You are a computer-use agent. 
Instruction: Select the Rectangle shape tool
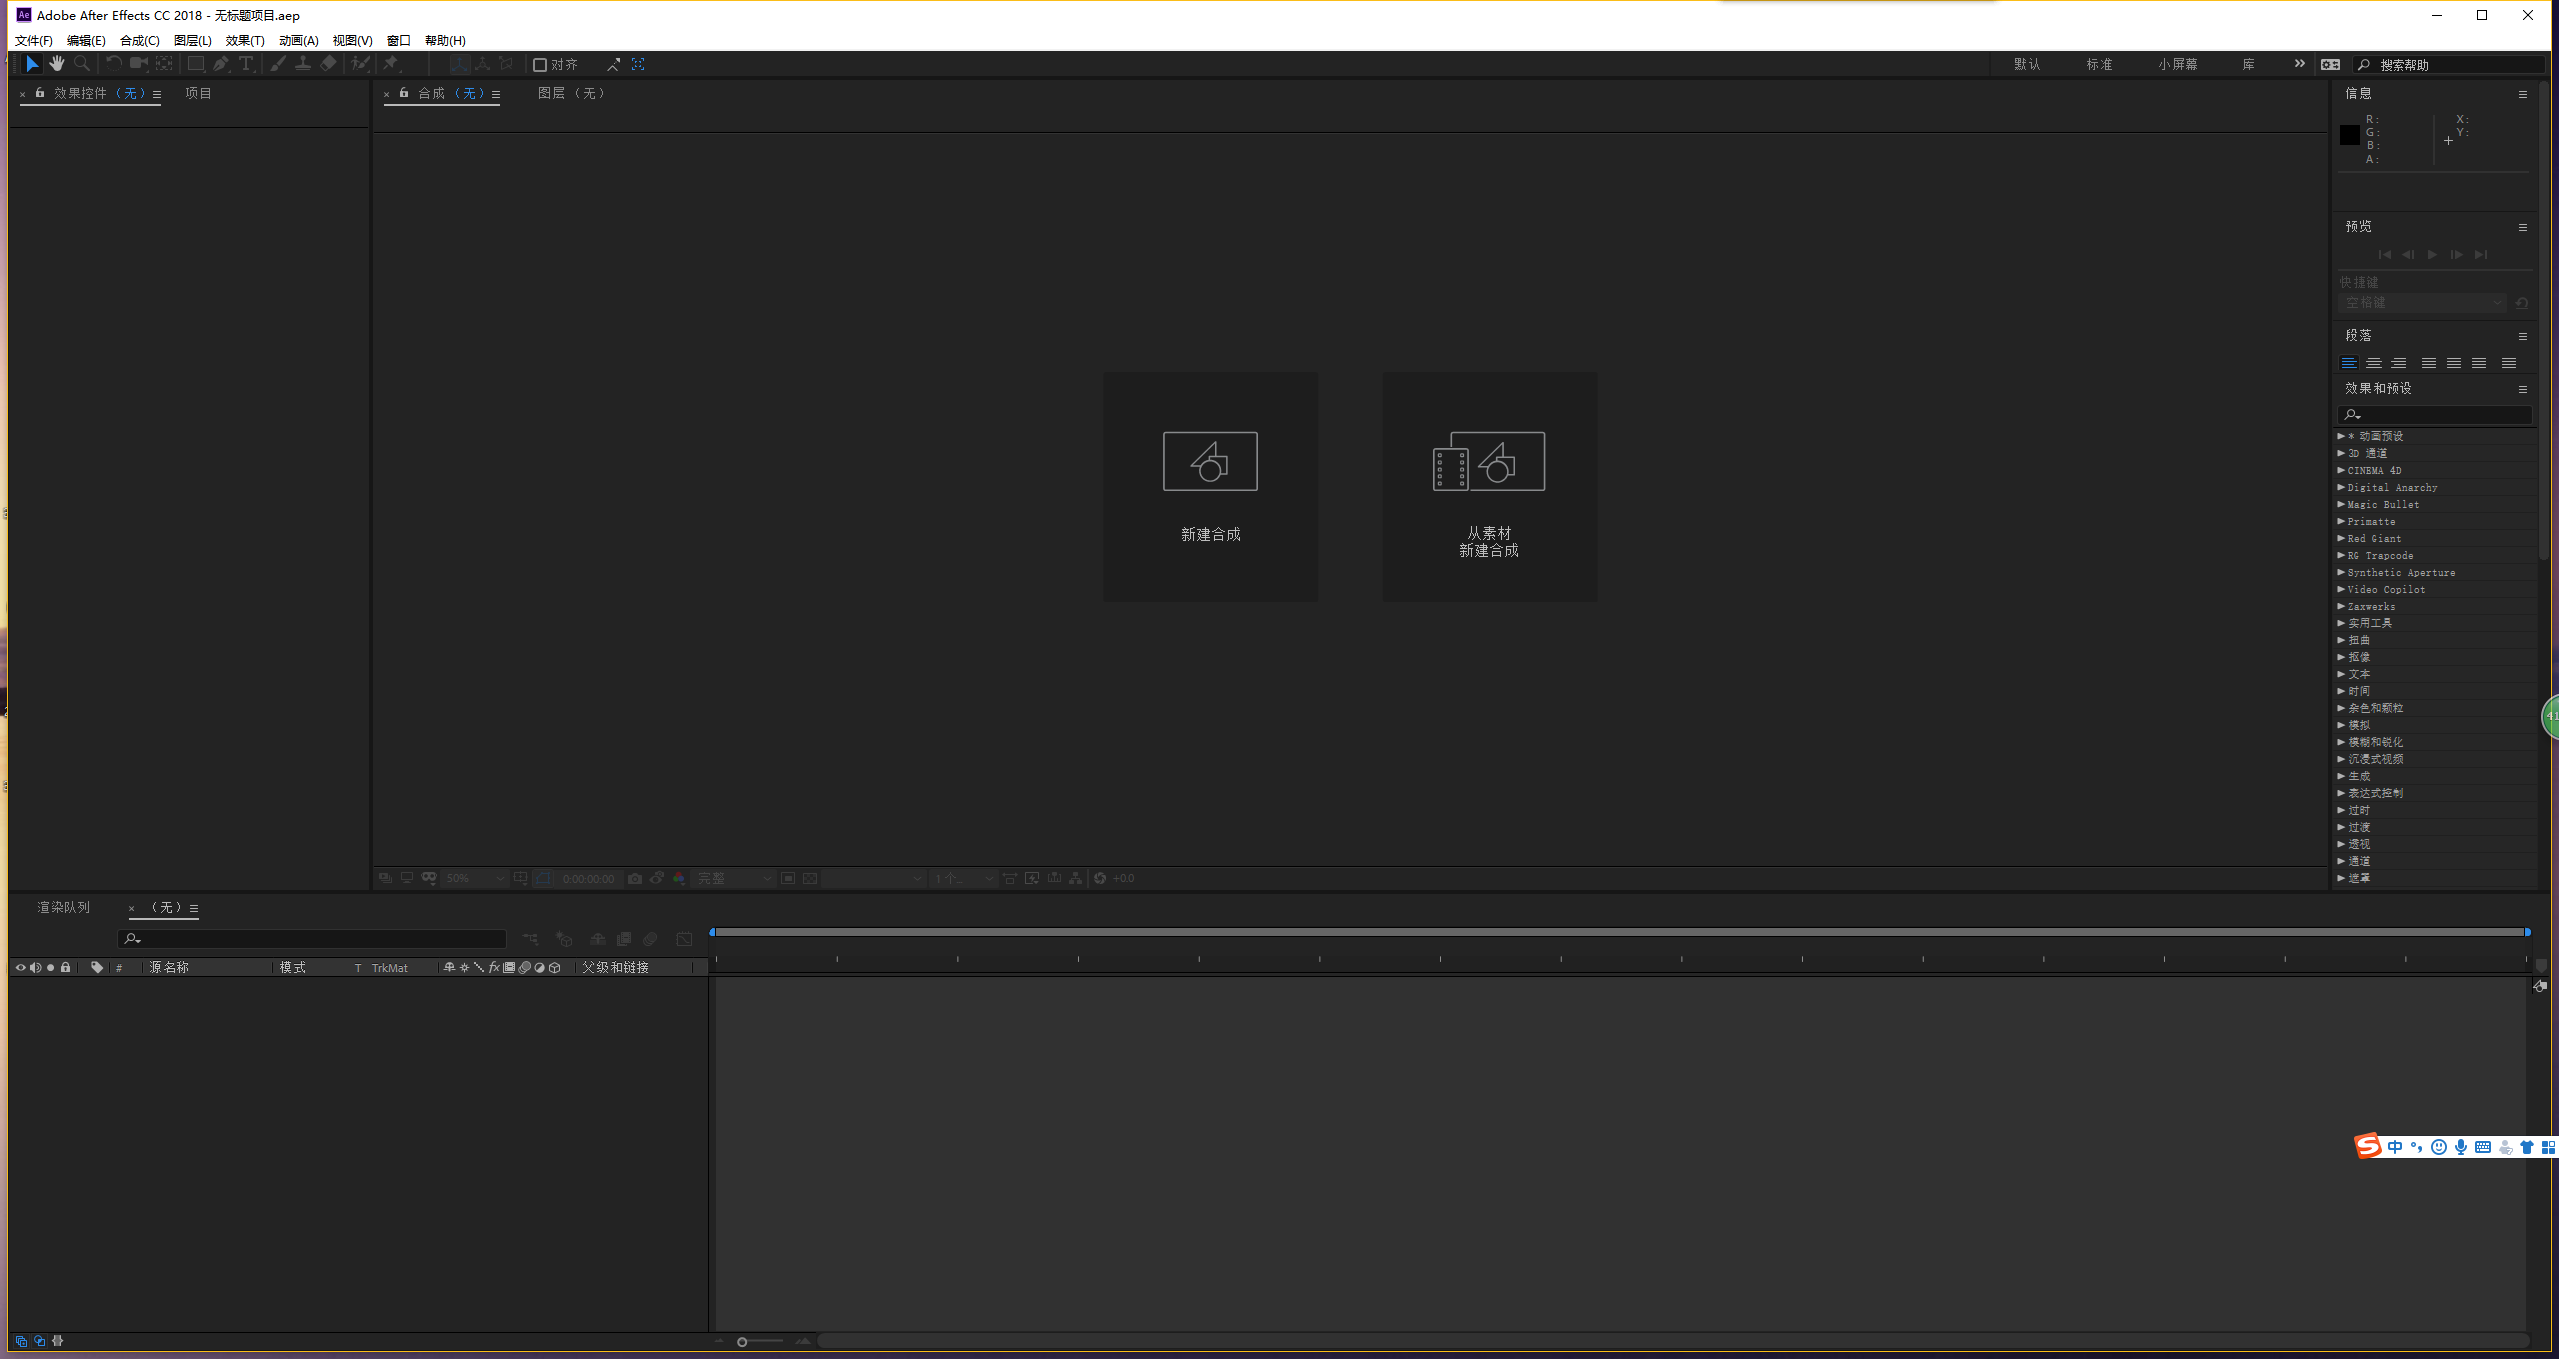click(196, 64)
